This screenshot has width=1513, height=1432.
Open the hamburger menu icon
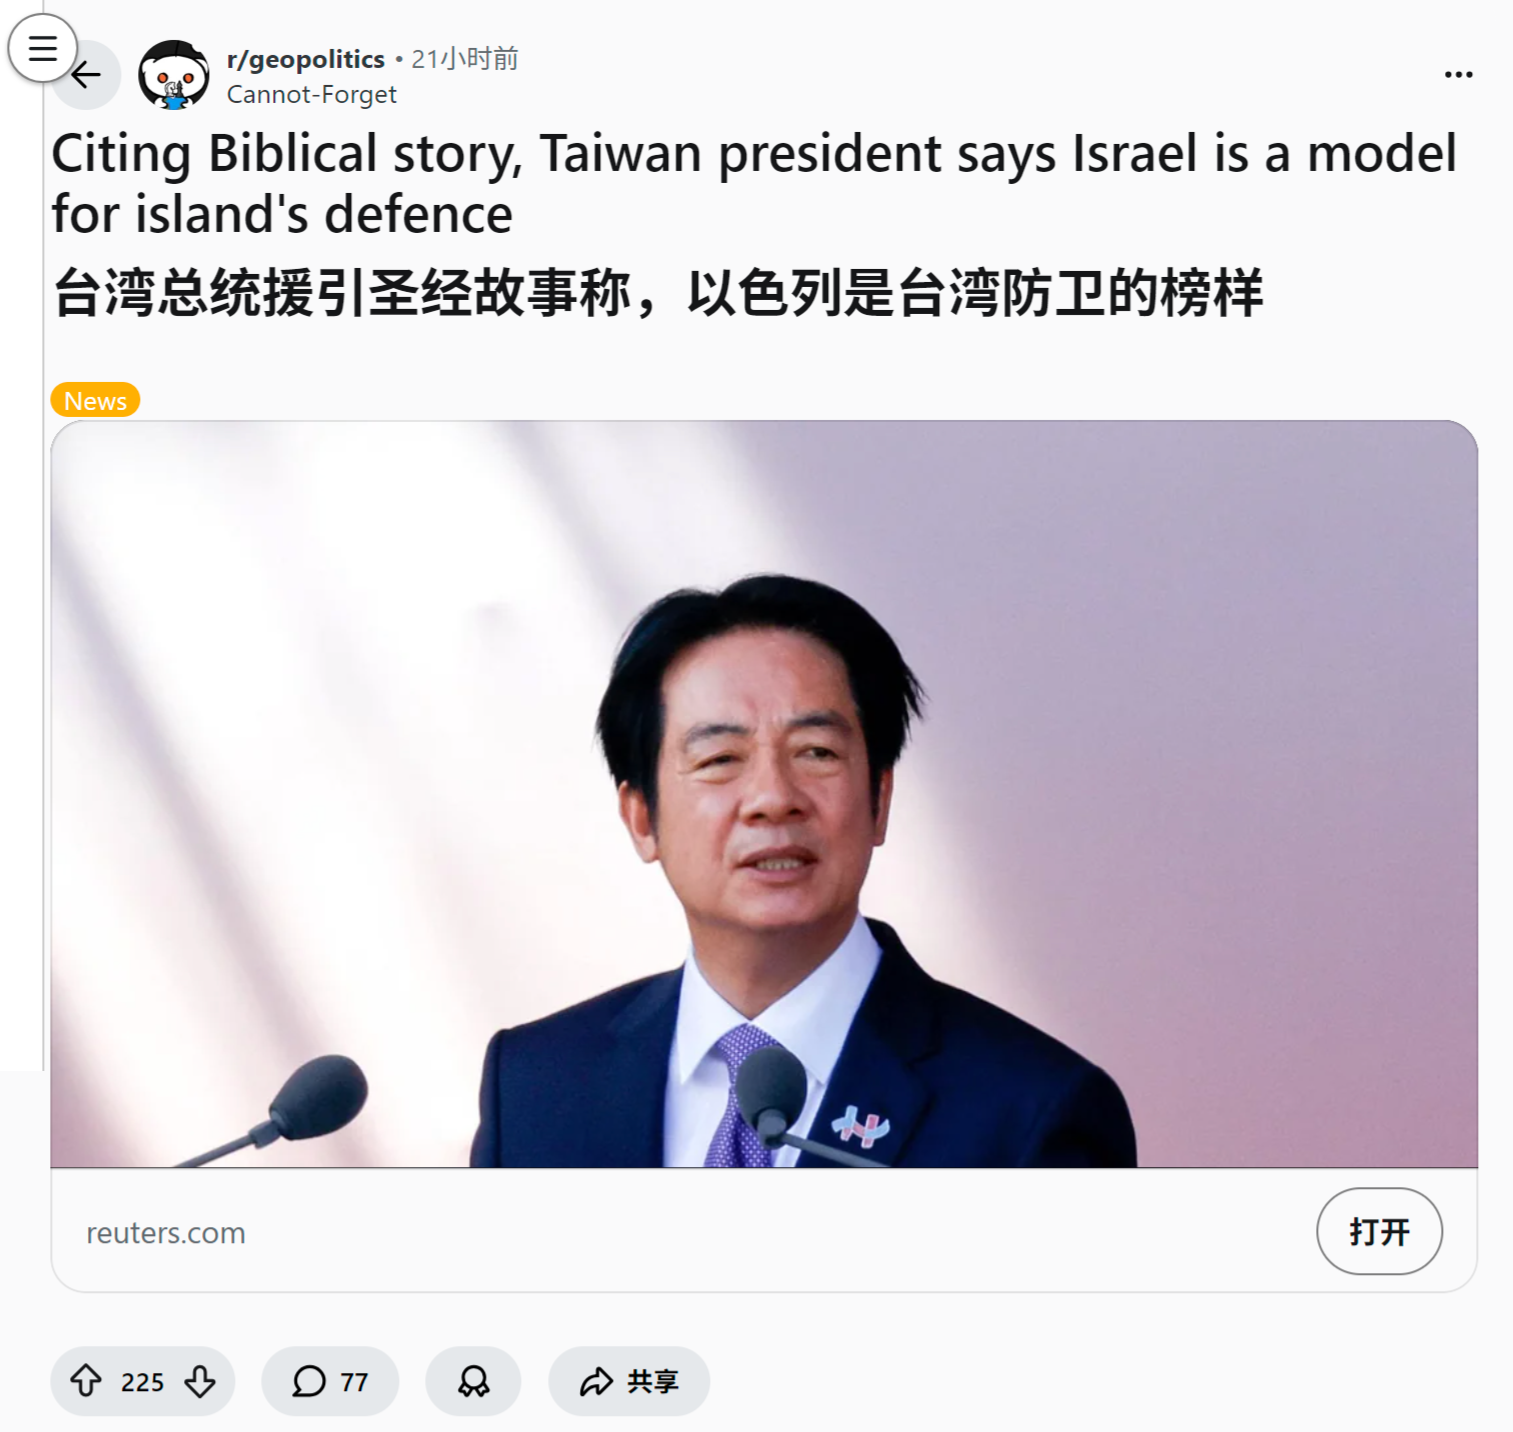click(x=42, y=47)
